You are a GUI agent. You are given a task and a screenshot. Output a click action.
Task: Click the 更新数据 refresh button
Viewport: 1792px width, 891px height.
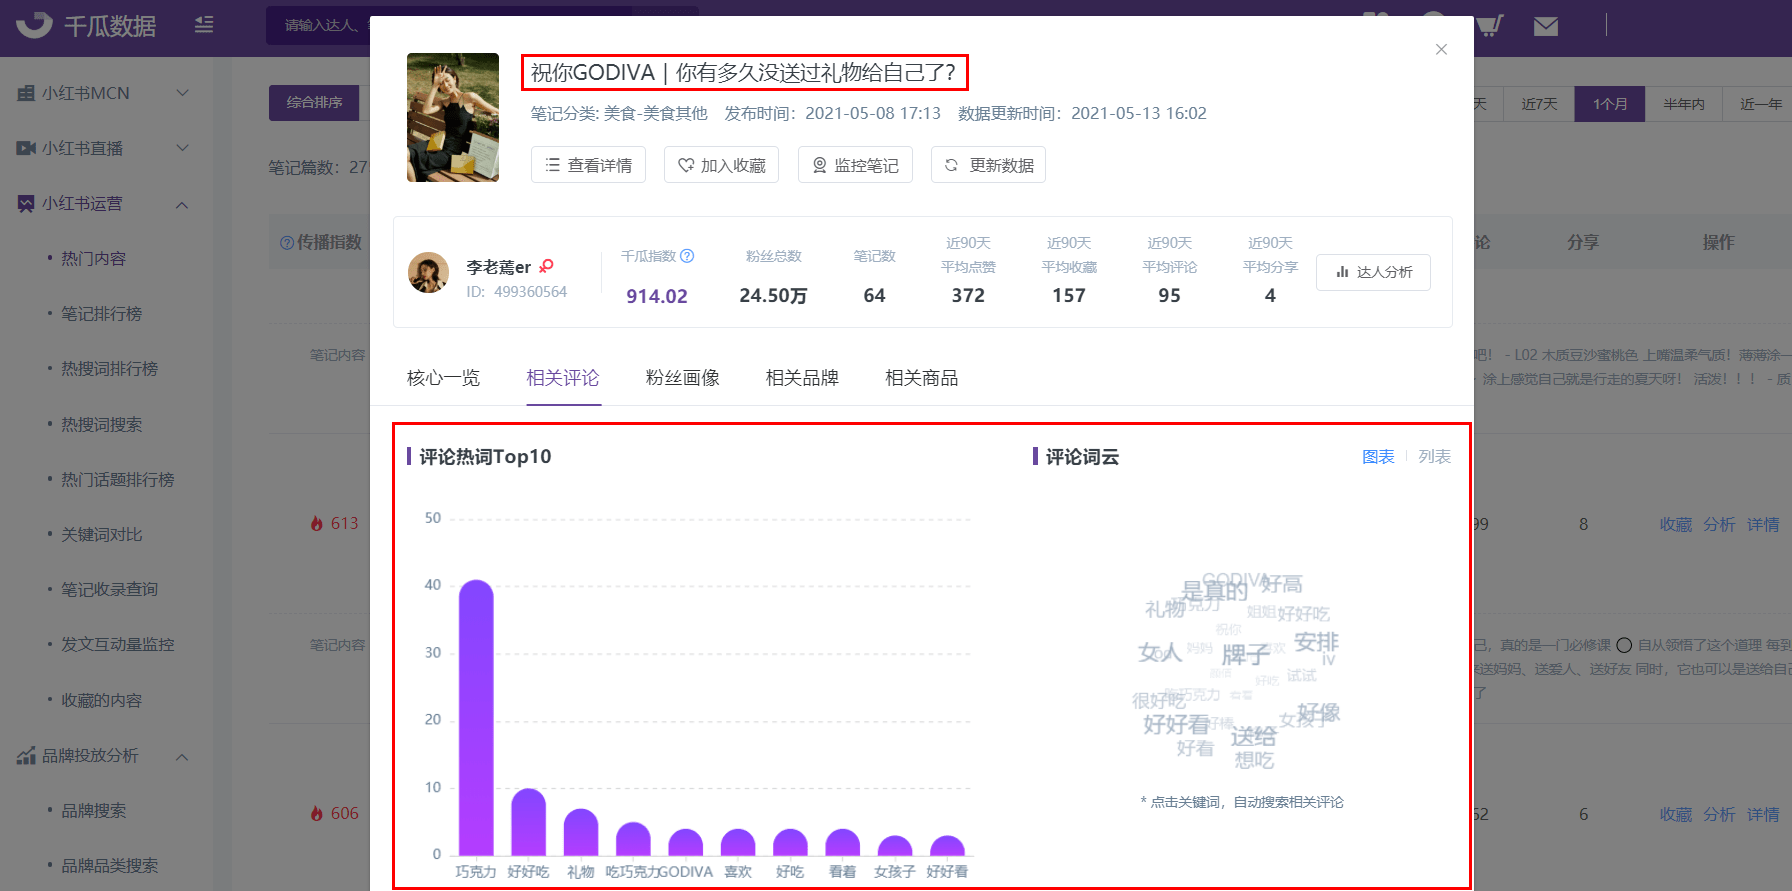coord(988,165)
